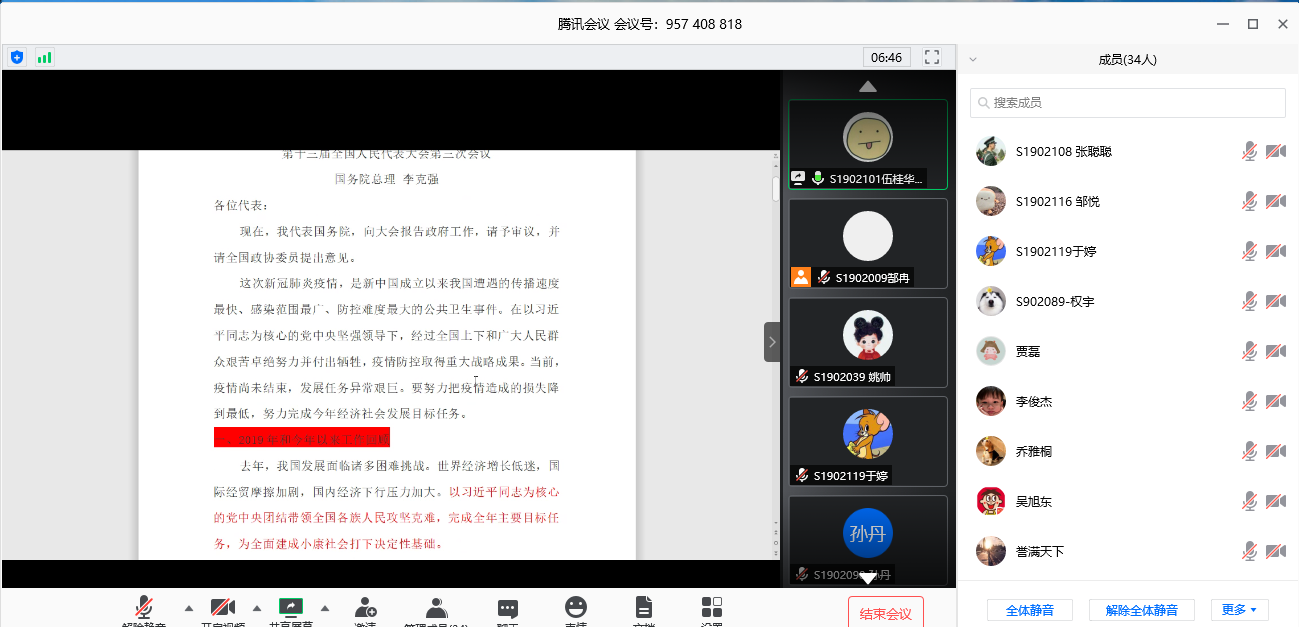Open the emoji reactions icon
Viewport: 1299px width, 627px height.
click(576, 607)
